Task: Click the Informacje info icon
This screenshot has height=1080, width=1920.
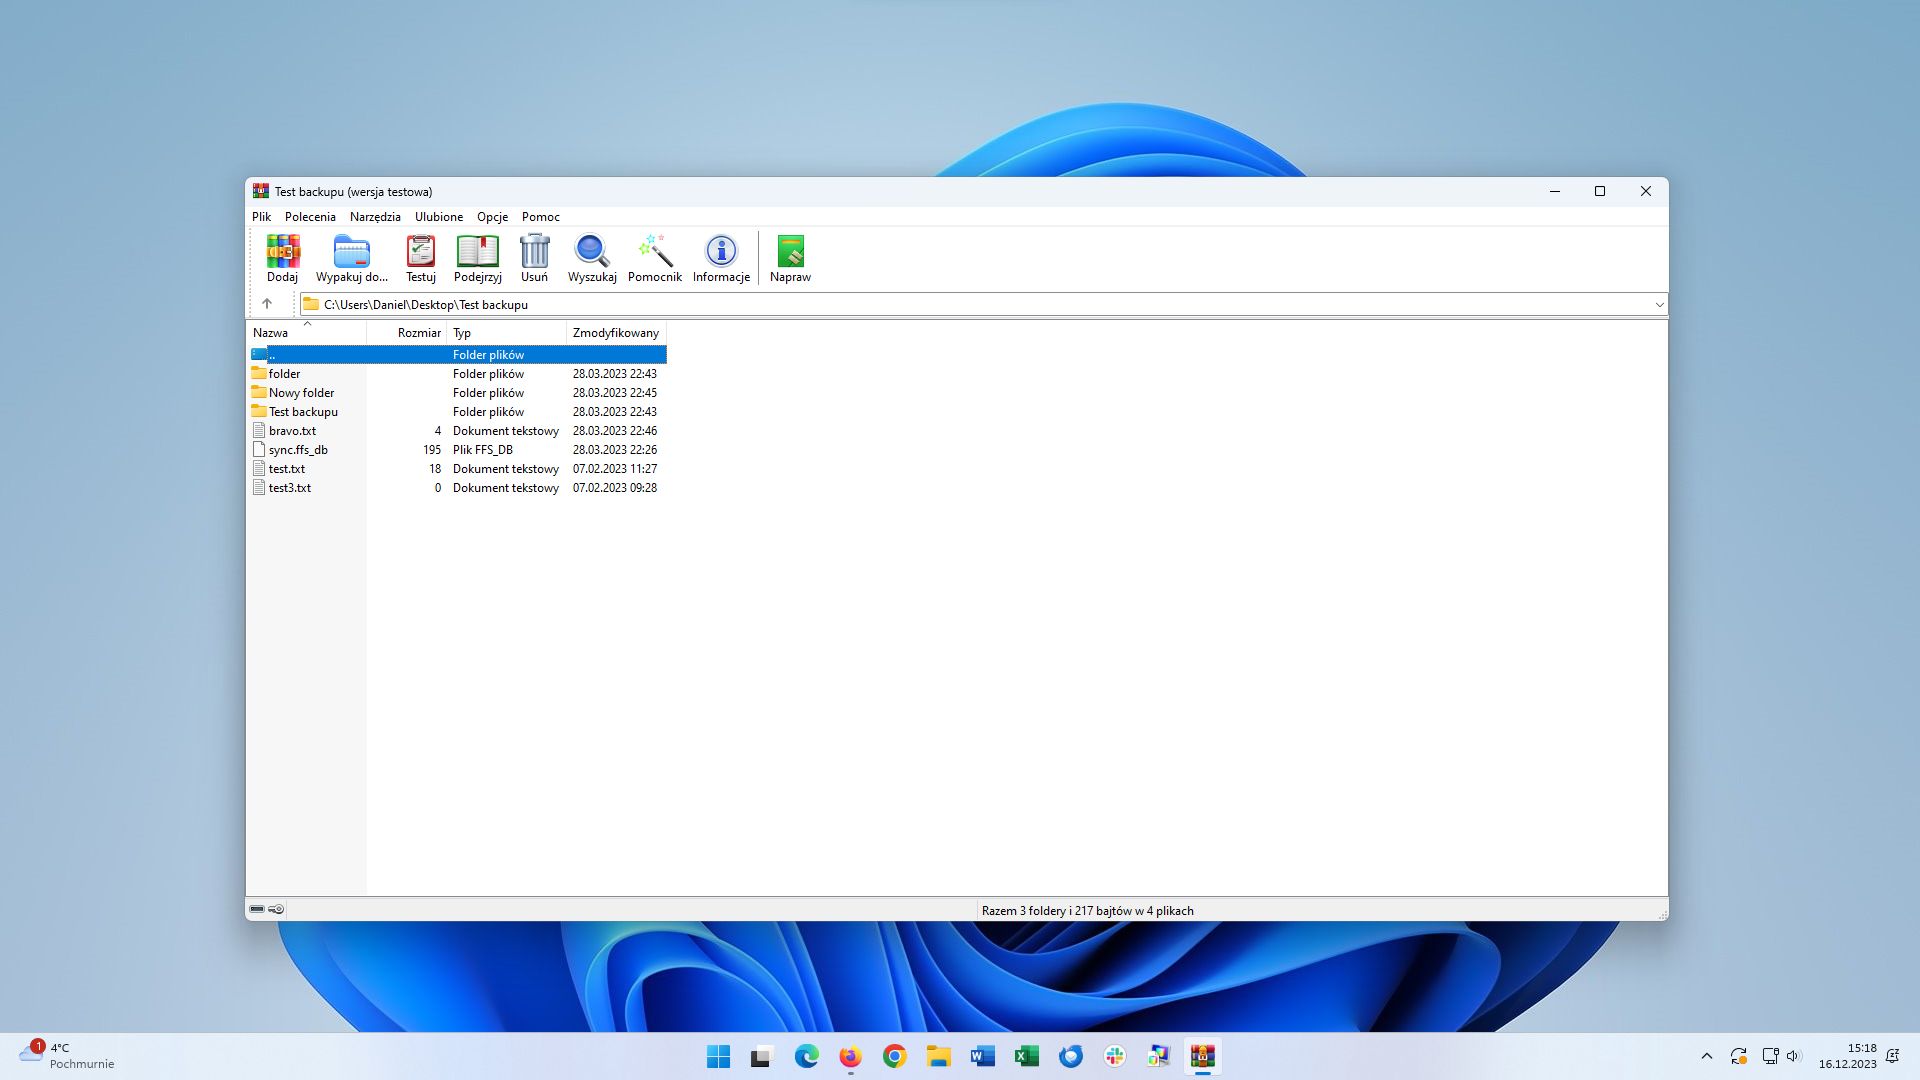Action: (721, 258)
